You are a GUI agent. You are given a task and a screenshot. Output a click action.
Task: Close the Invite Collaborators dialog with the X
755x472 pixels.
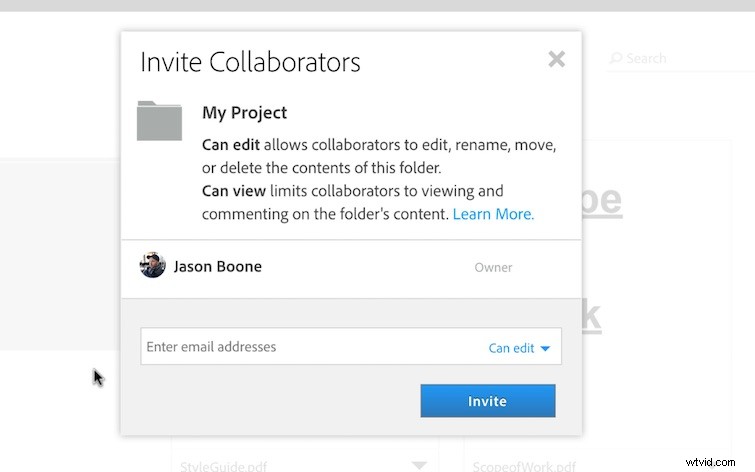[556, 59]
